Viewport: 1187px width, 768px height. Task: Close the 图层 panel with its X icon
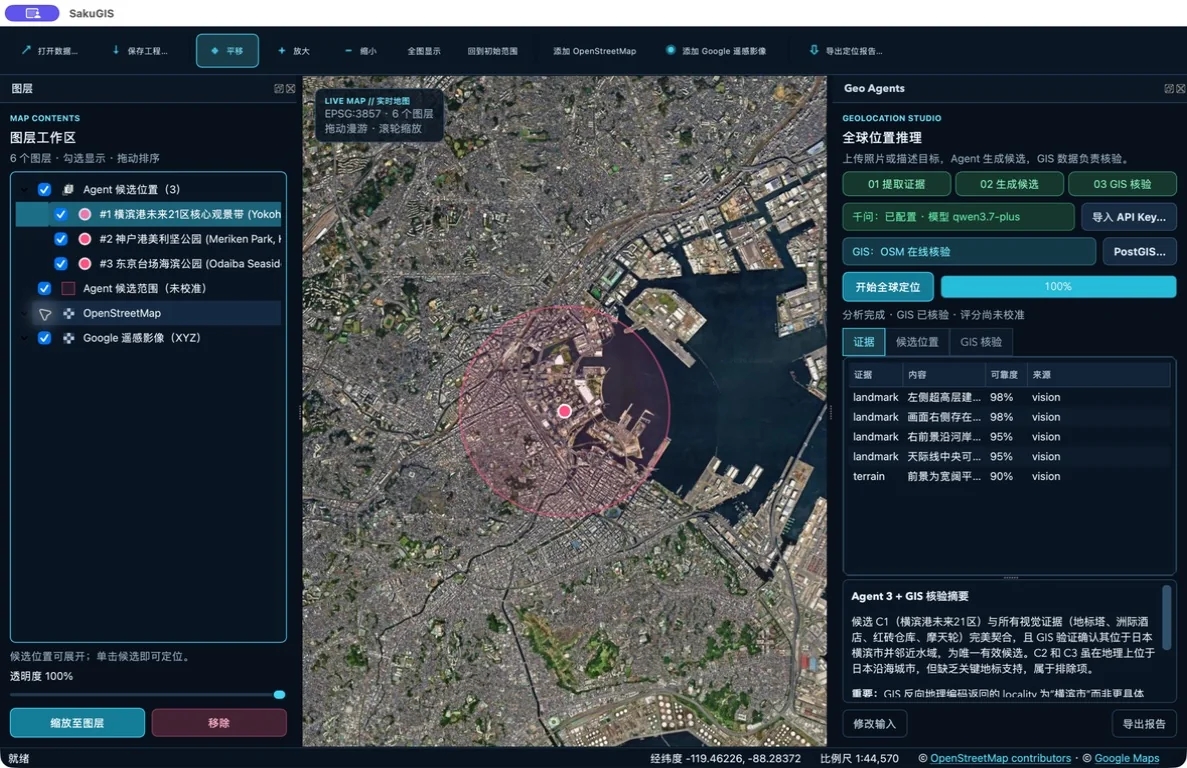click(x=291, y=89)
